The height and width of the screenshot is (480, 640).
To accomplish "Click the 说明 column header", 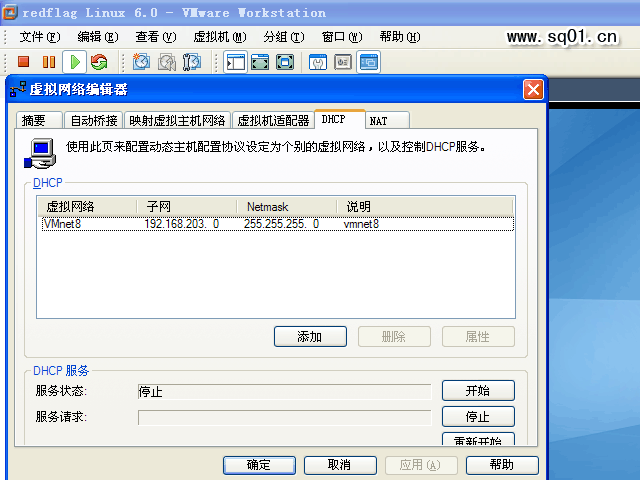I will [x=425, y=207].
